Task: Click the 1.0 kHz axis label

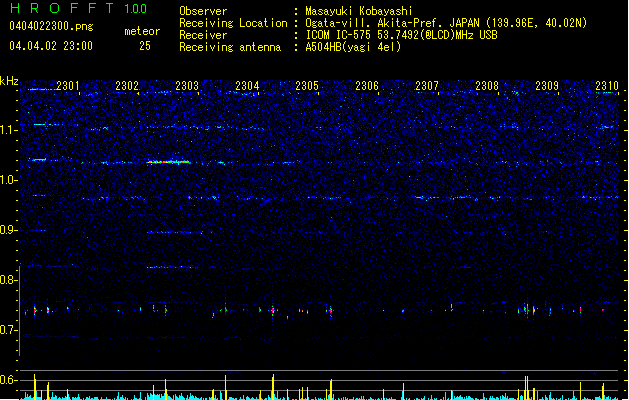Action: point(9,180)
